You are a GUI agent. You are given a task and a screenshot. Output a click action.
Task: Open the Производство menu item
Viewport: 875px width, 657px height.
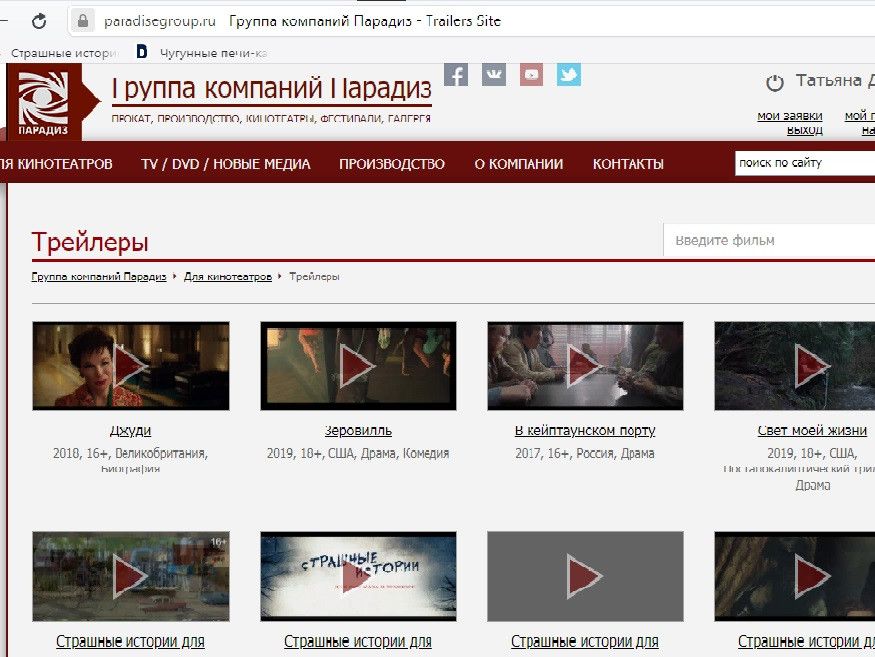click(392, 164)
